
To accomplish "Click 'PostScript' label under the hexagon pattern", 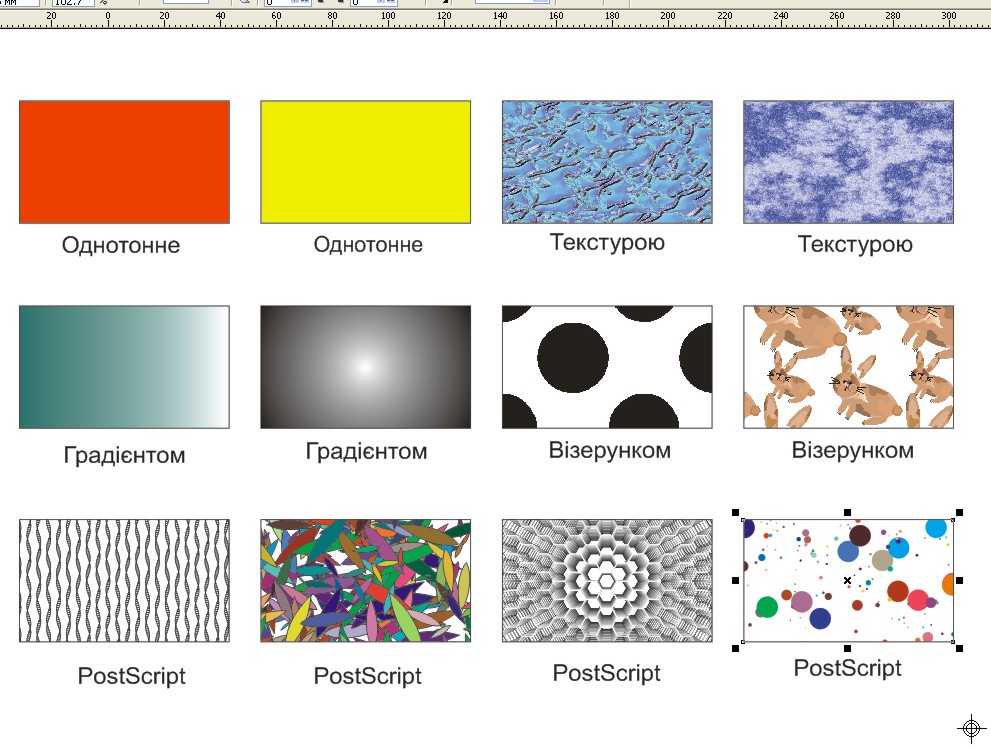I will pos(607,674).
